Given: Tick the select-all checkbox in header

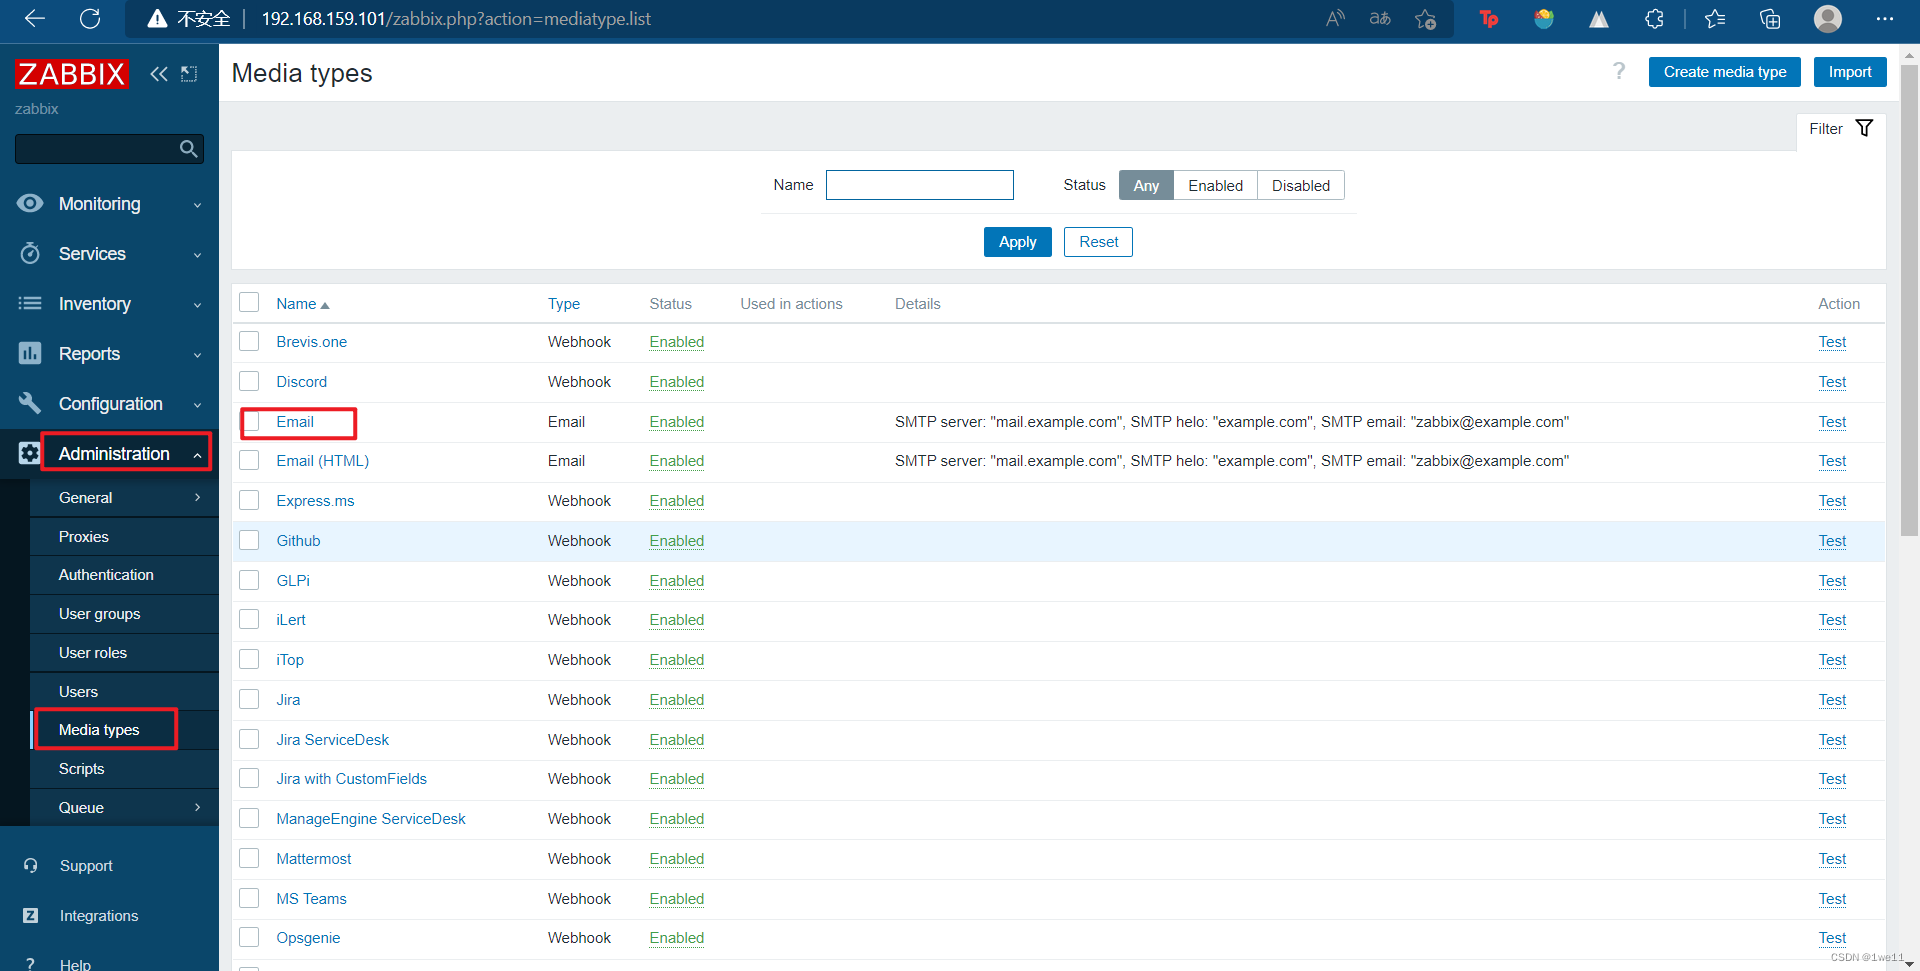Looking at the screenshot, I should (249, 302).
